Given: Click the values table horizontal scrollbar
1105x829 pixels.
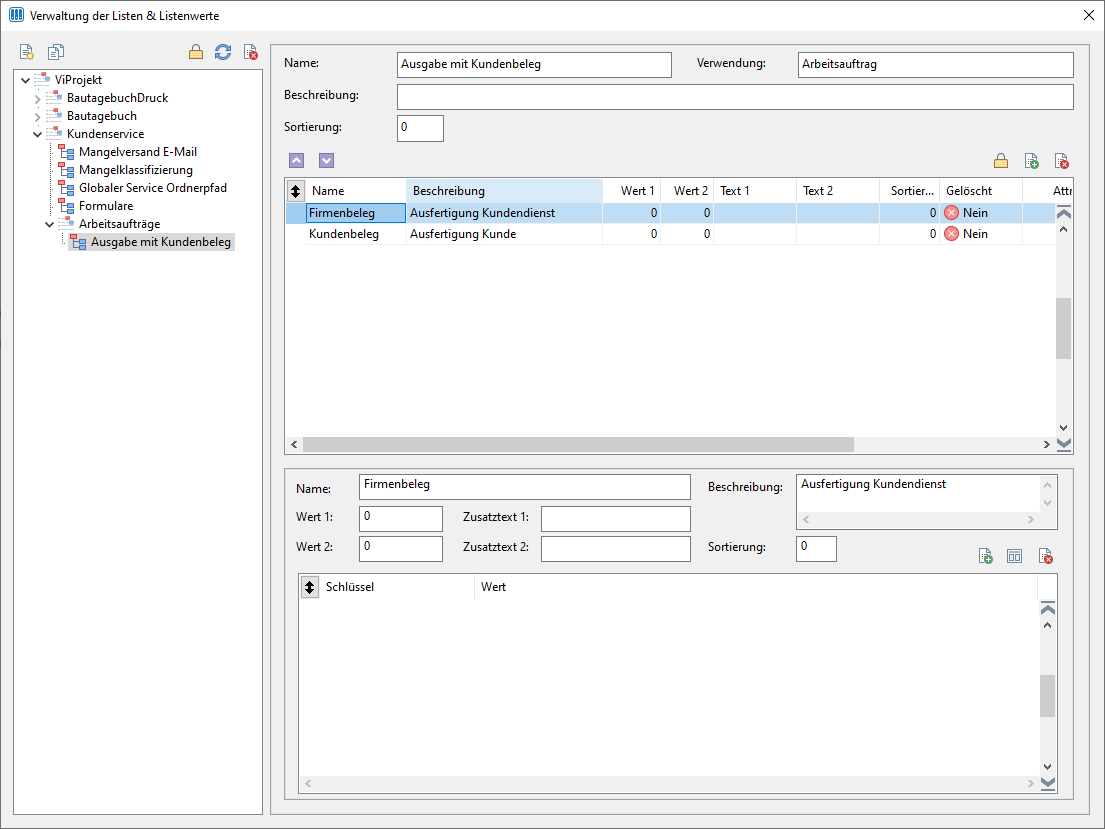Looking at the screenshot, I should [578, 444].
